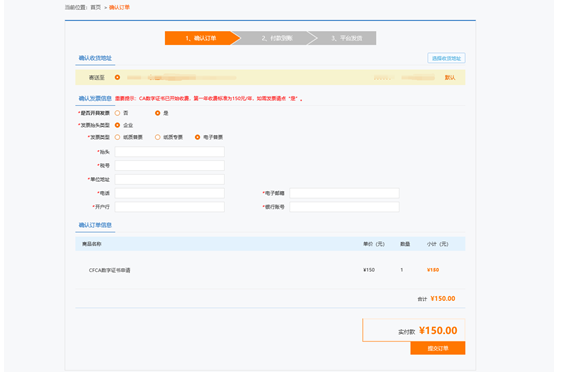
Task: Click the 默认 label on address row
Action: point(450,78)
